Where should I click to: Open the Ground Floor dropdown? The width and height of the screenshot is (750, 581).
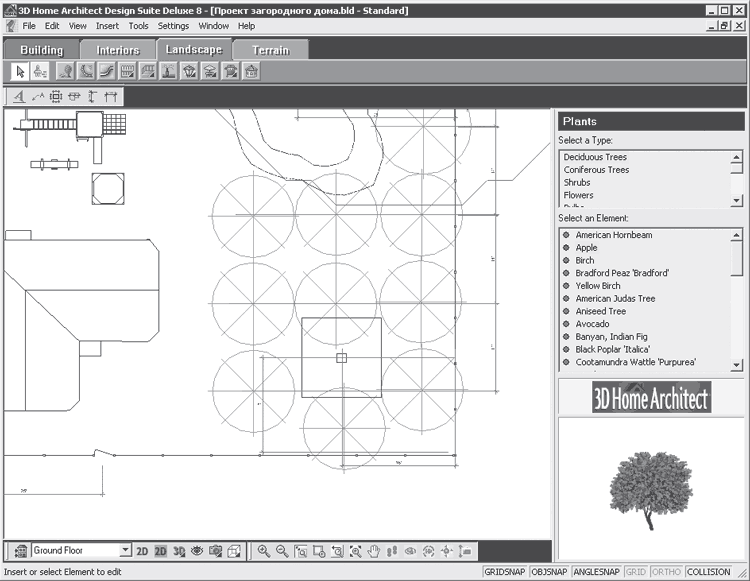[125, 550]
